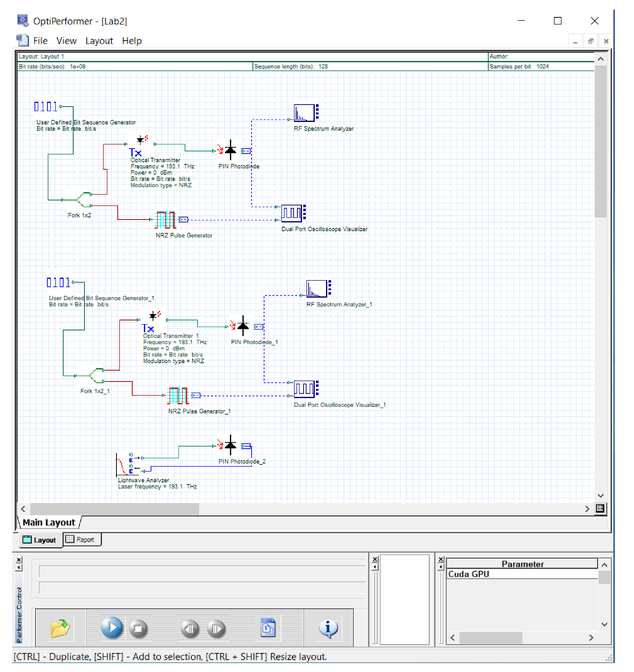Click the canvas horizontal scrollbar right arrow
634x672 pixels.
587,508
